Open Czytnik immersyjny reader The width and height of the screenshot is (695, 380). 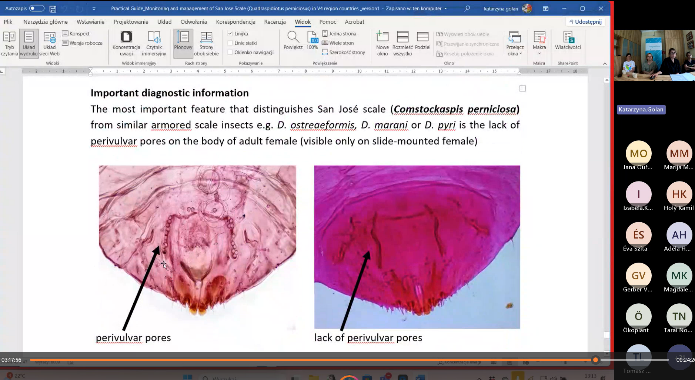coord(154,43)
